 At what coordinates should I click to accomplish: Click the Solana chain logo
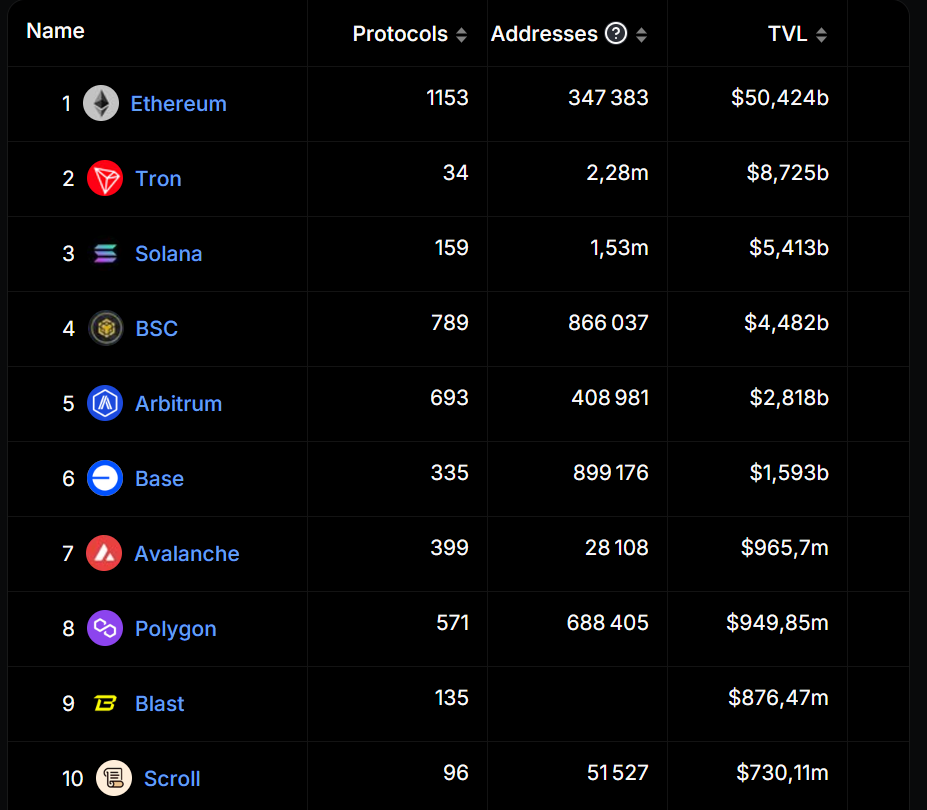tap(106, 253)
